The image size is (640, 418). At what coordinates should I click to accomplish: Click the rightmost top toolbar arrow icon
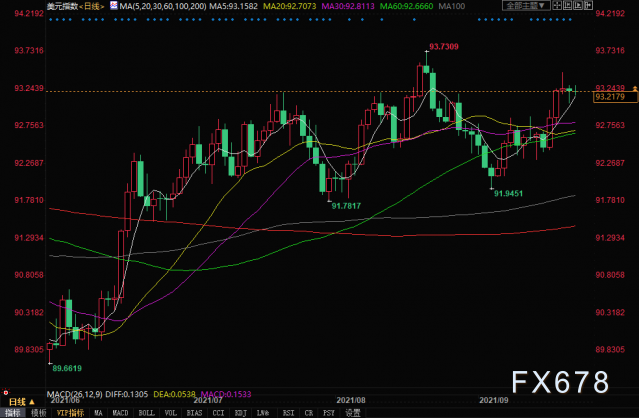[588, 5]
